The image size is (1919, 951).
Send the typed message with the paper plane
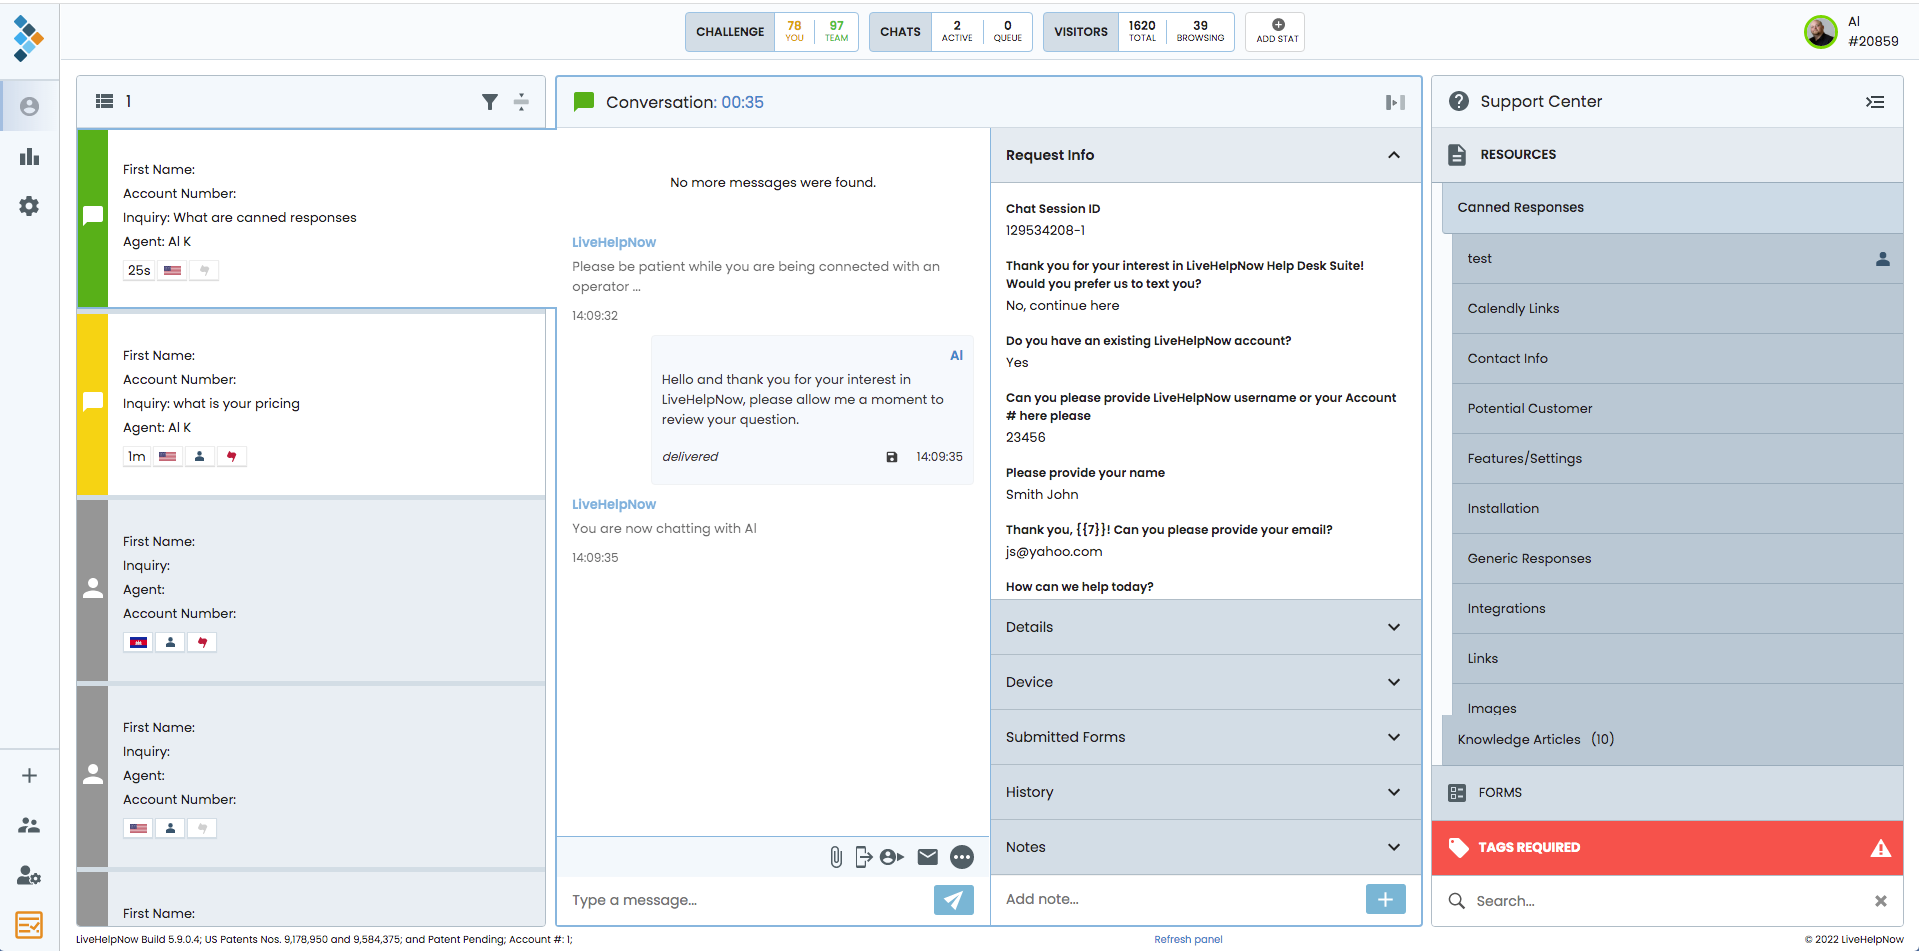[952, 900]
